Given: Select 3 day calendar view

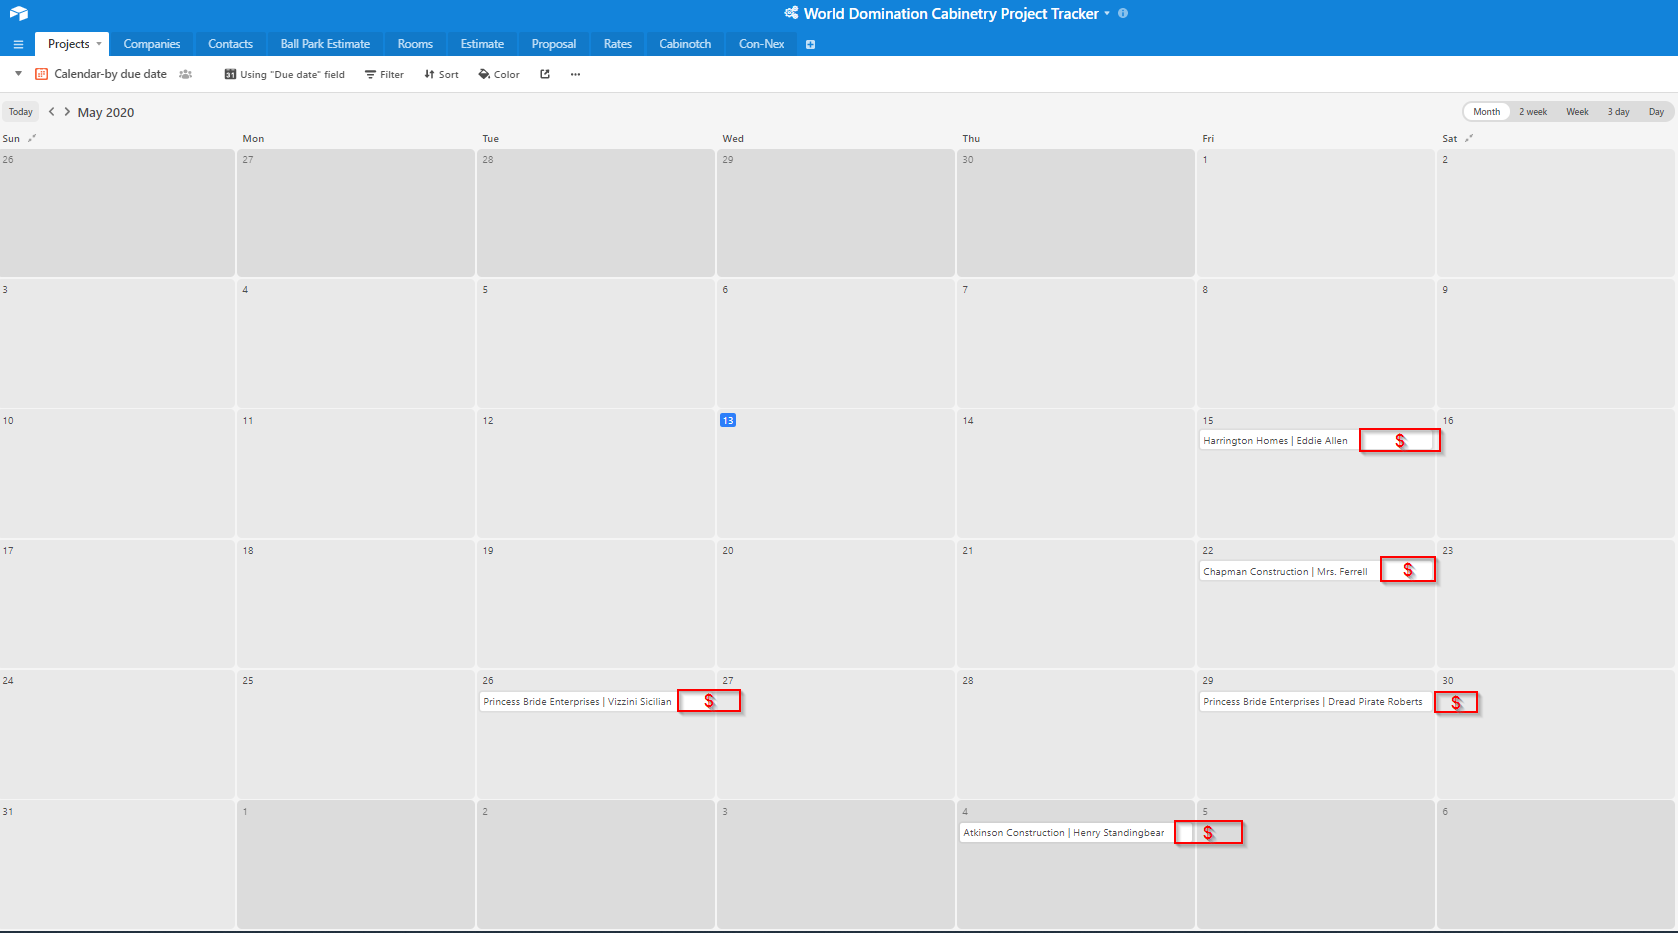Looking at the screenshot, I should tap(1618, 112).
